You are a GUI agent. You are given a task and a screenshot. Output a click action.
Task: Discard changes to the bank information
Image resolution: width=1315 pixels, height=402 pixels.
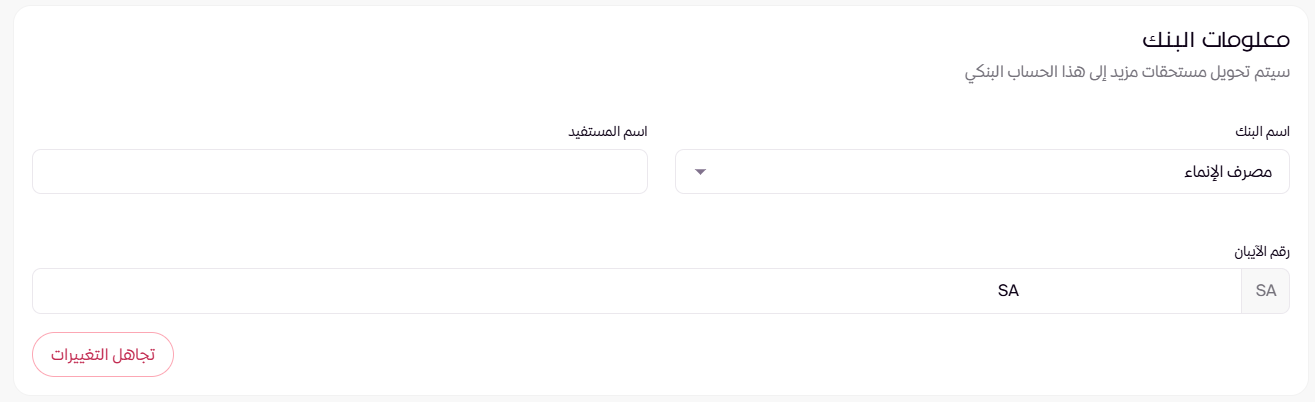coord(103,355)
